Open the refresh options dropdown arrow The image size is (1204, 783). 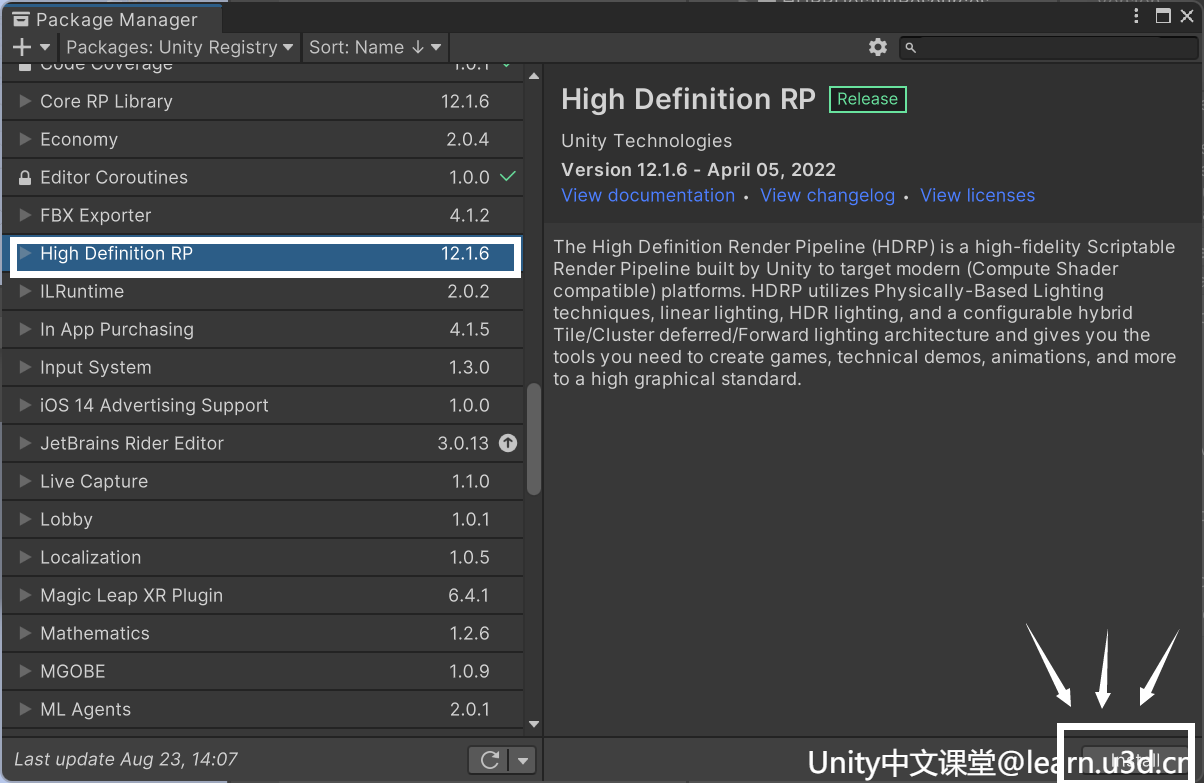pyautogui.click(x=523, y=760)
